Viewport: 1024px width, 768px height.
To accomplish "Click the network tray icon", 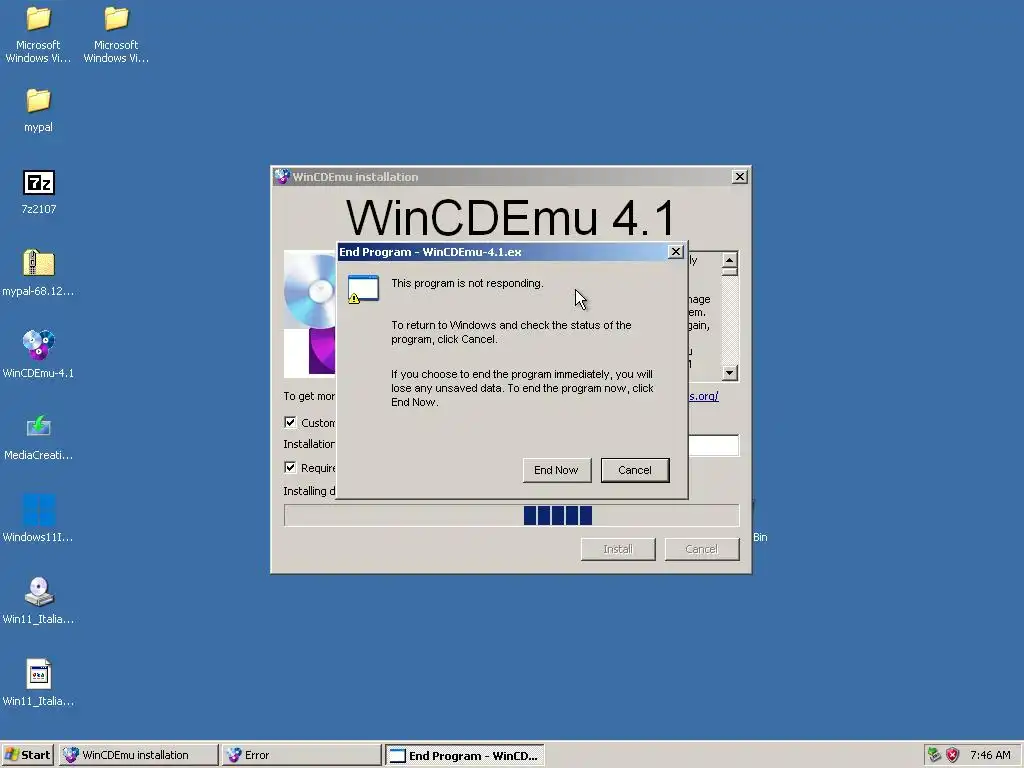I will coord(935,755).
